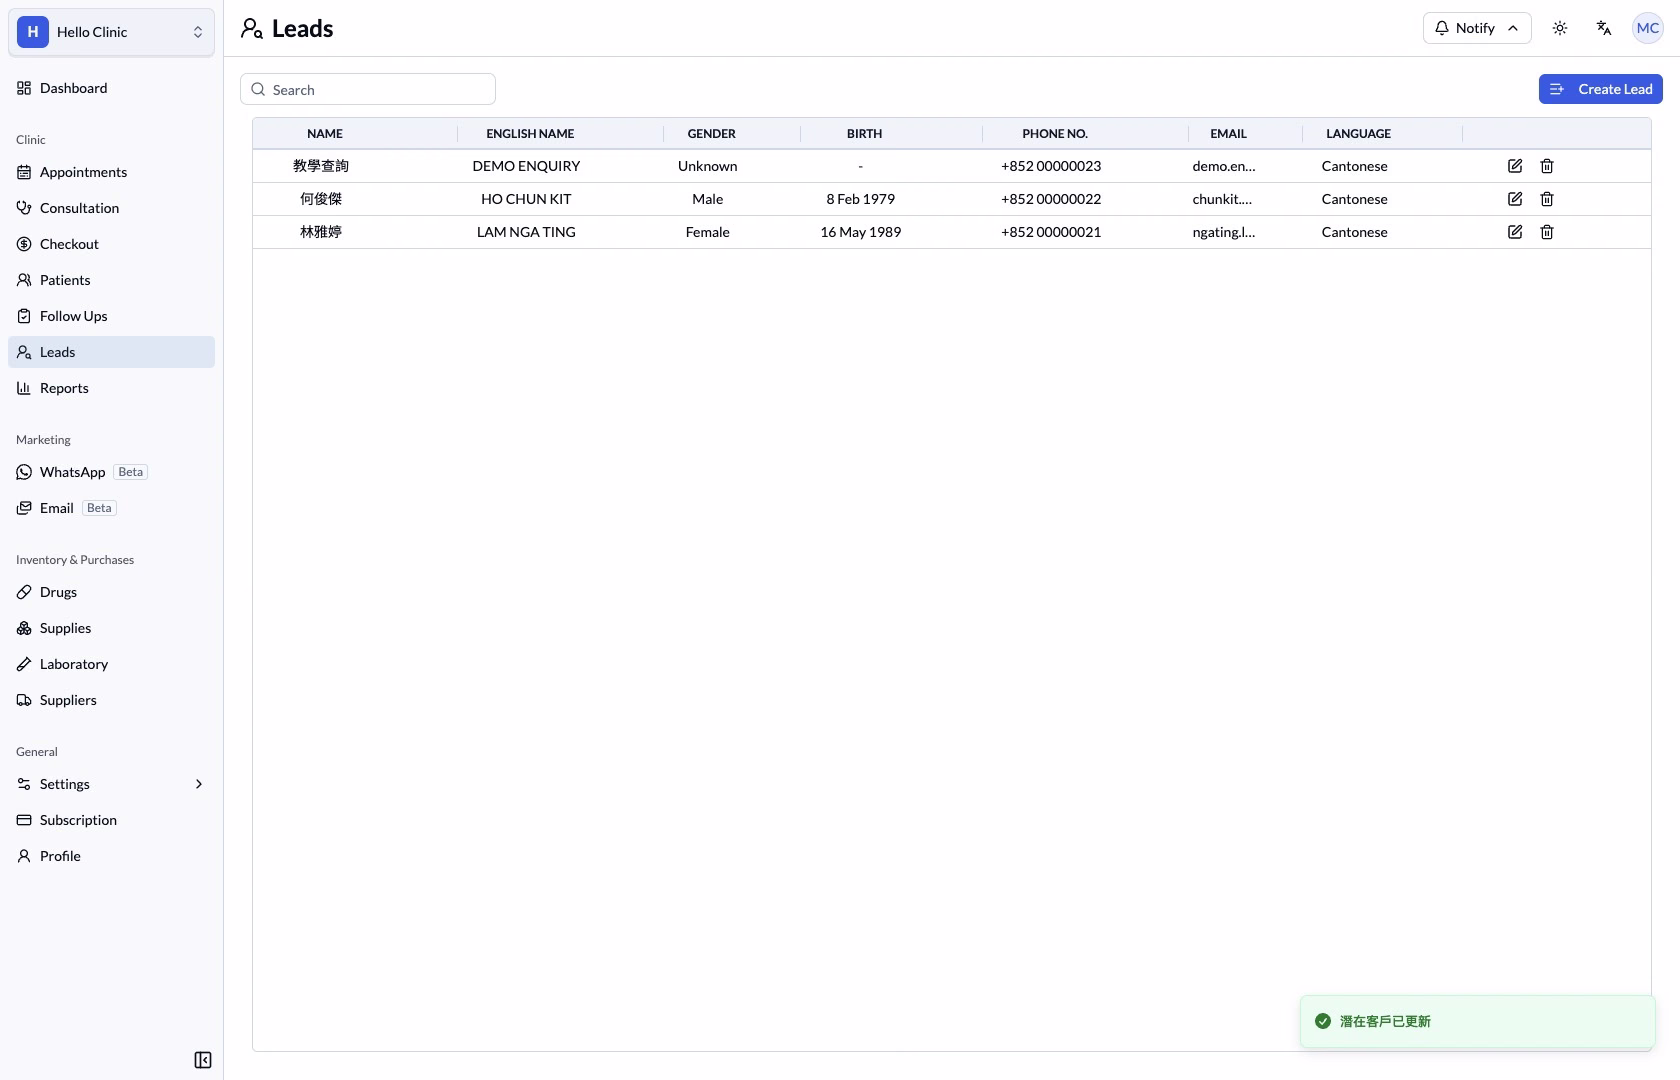The height and width of the screenshot is (1080, 1680).
Task: Open the Hello Clinic switcher dropdown
Action: (x=111, y=32)
